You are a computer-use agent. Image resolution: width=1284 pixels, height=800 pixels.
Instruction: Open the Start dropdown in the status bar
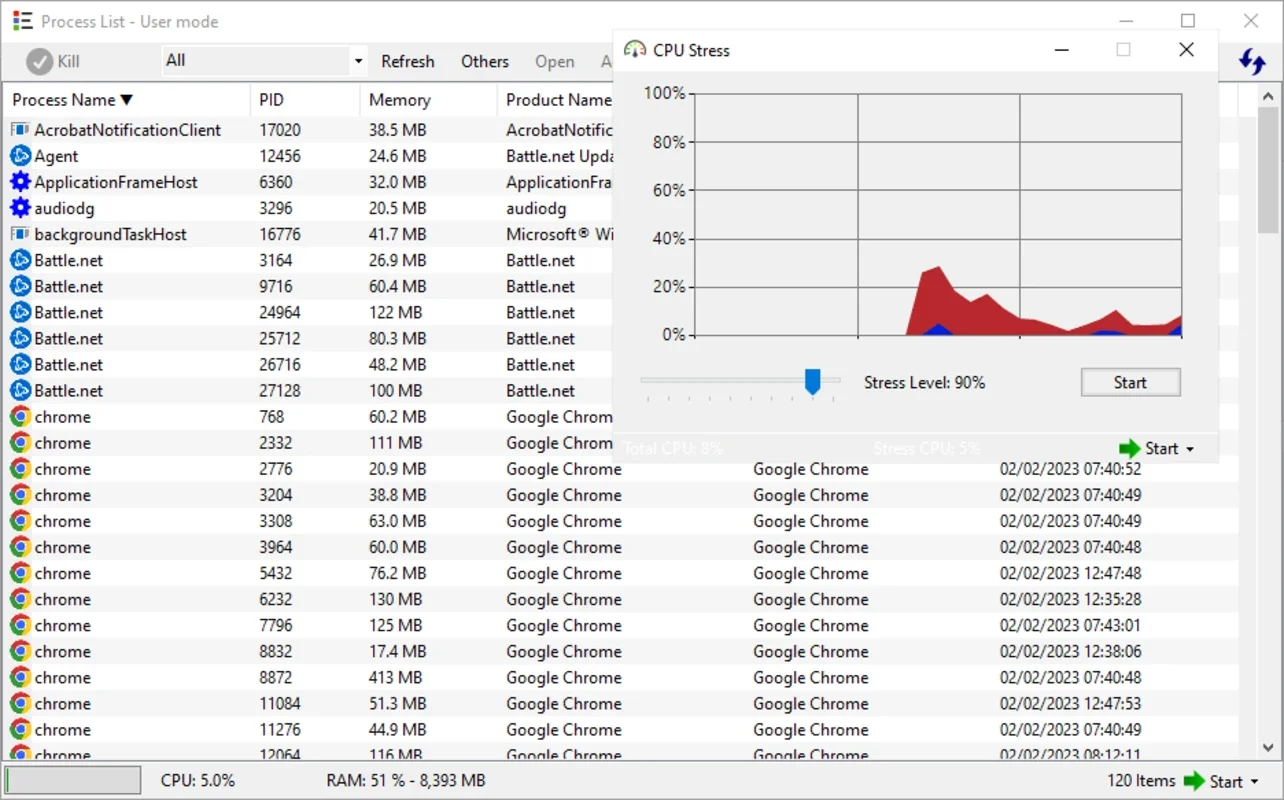(1219, 781)
